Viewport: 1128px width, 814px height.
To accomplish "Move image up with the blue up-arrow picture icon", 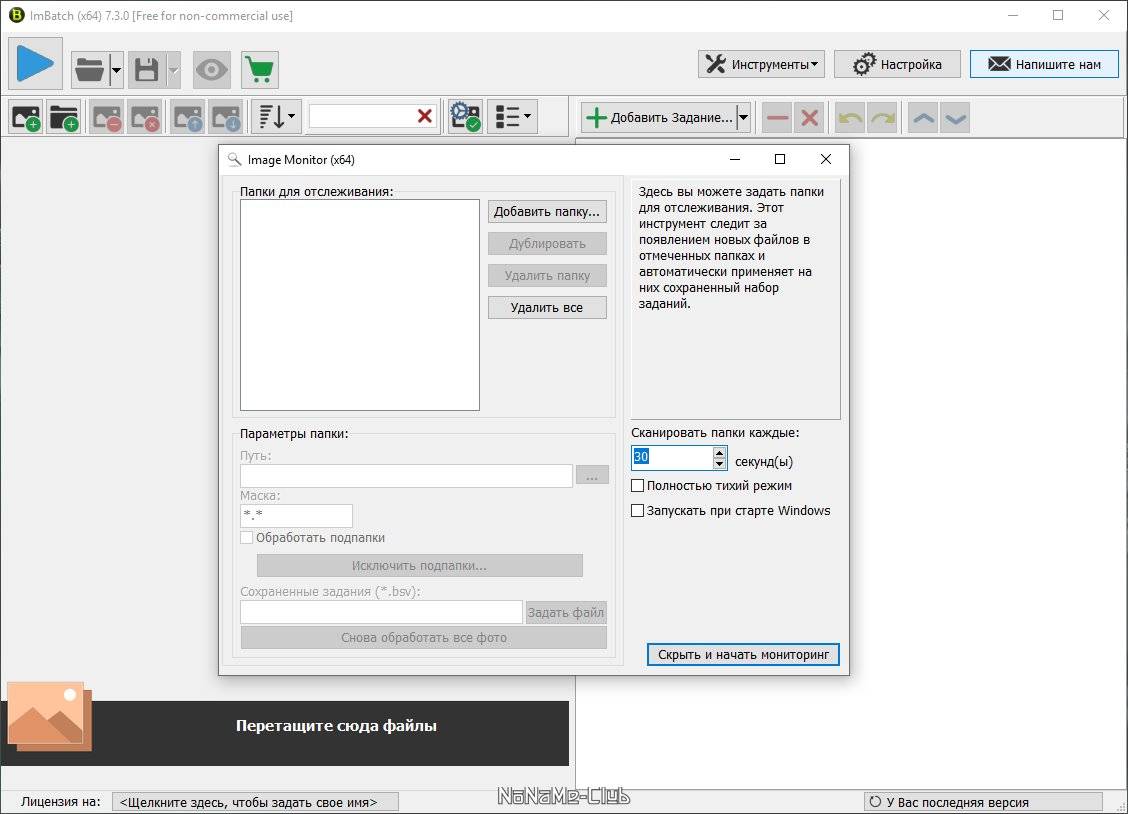I will tap(188, 116).
